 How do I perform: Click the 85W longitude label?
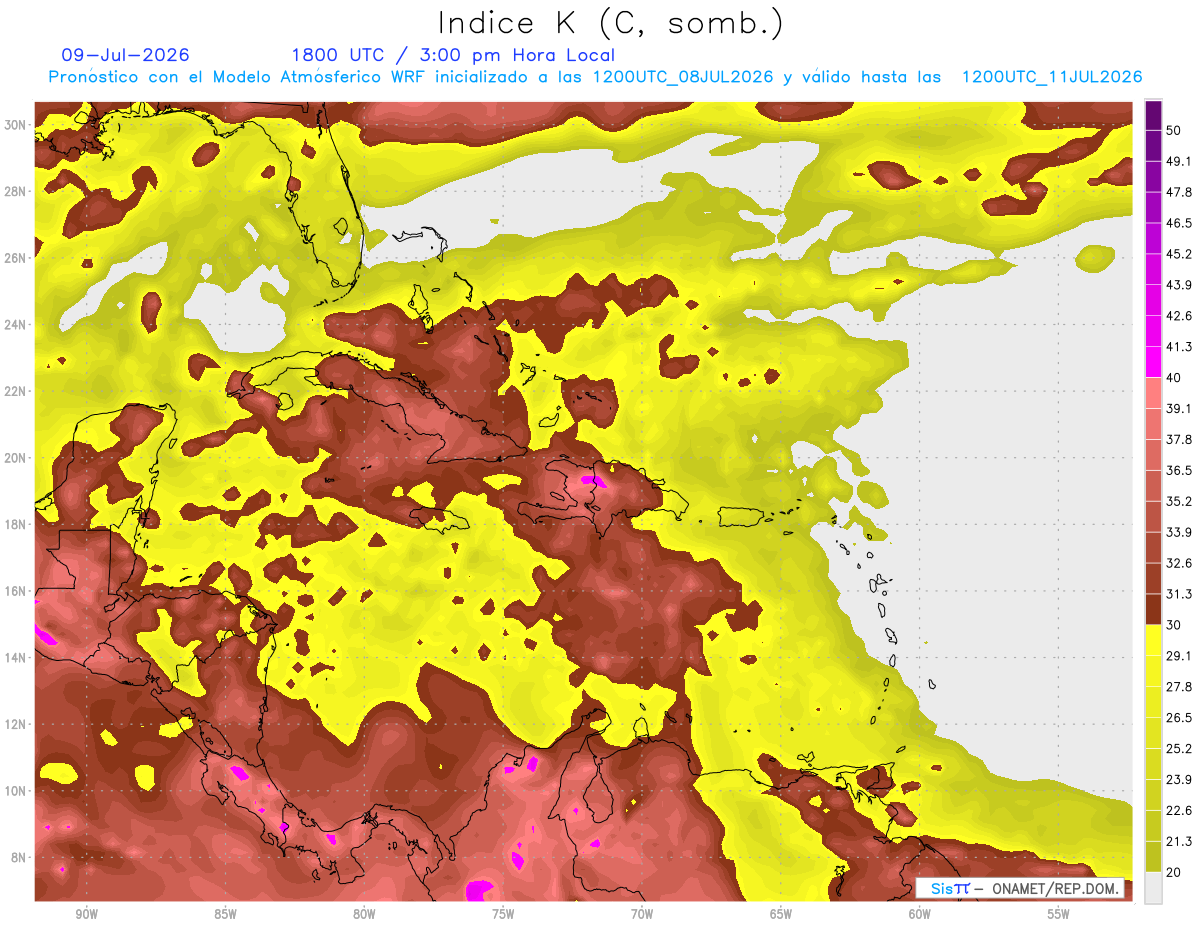225,914
